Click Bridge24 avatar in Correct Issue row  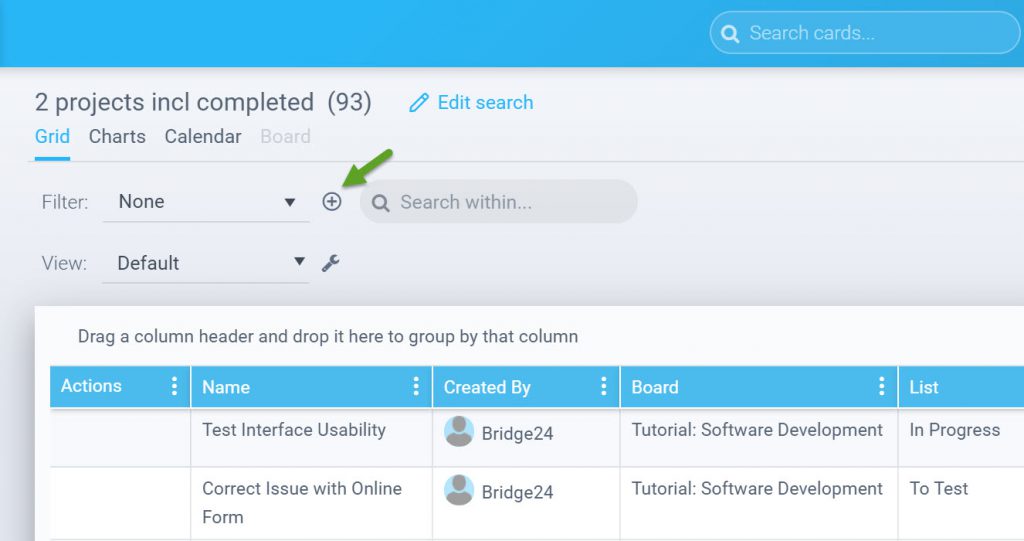click(x=458, y=490)
